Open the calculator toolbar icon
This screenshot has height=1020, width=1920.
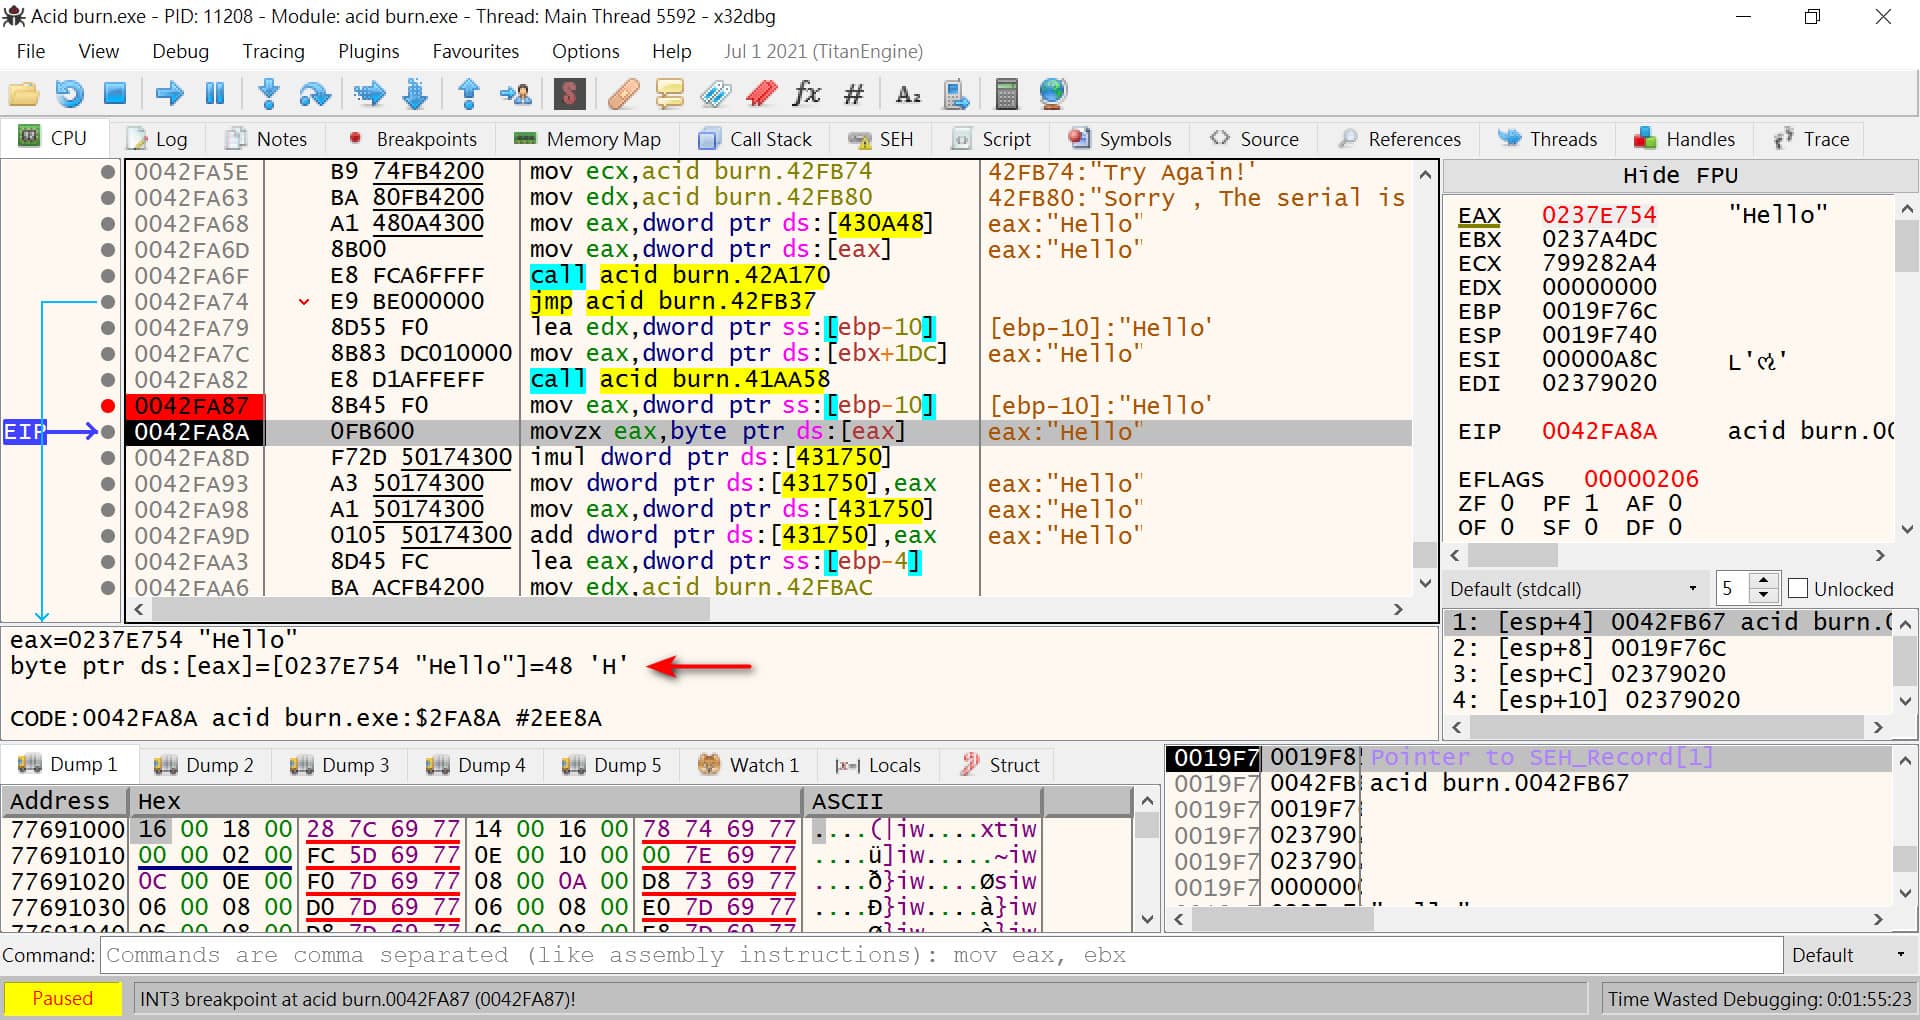(1006, 94)
